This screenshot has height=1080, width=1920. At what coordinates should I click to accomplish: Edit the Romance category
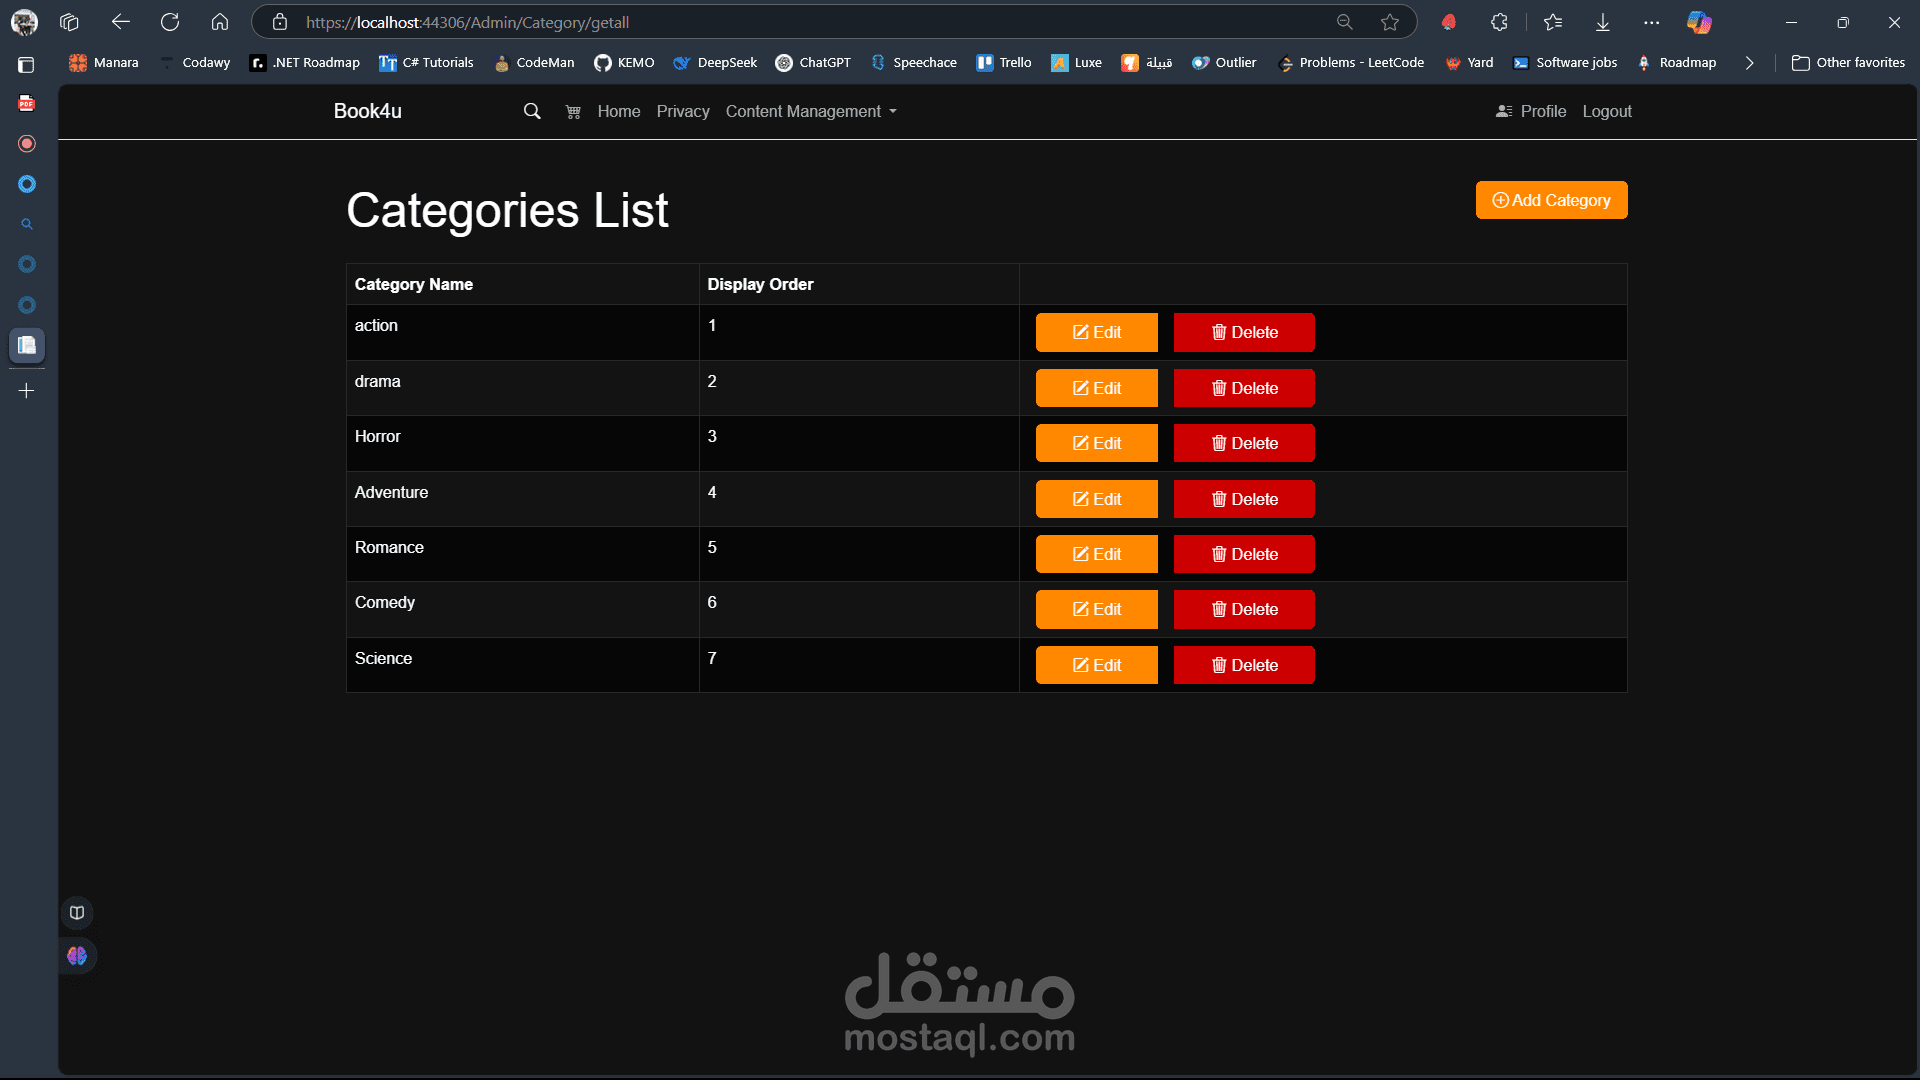[1096, 554]
